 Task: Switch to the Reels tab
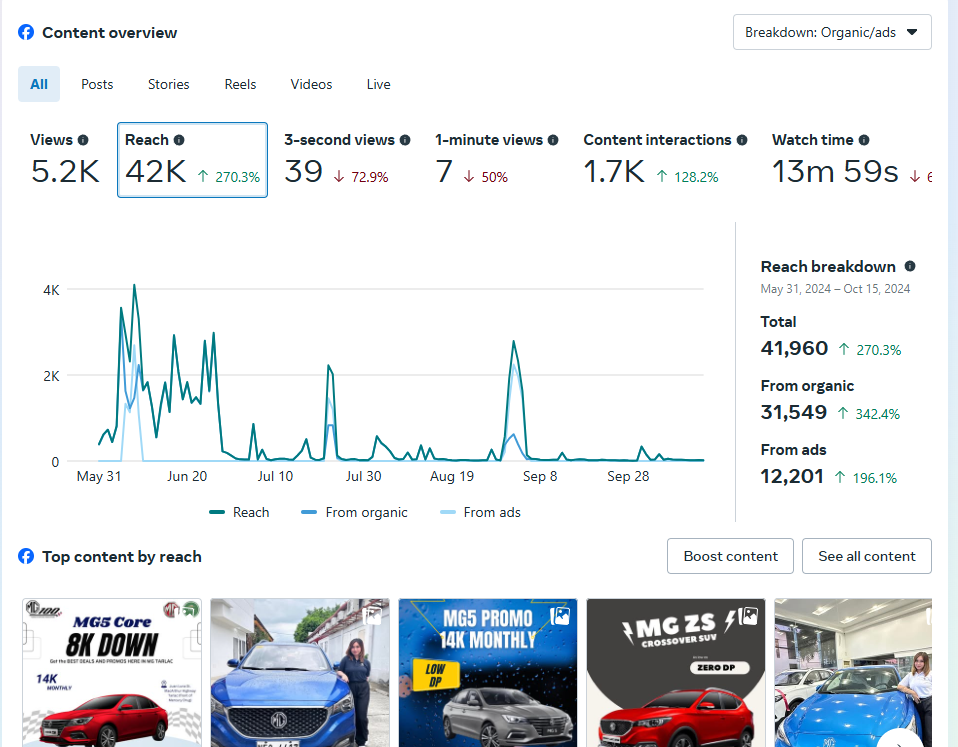coord(240,84)
